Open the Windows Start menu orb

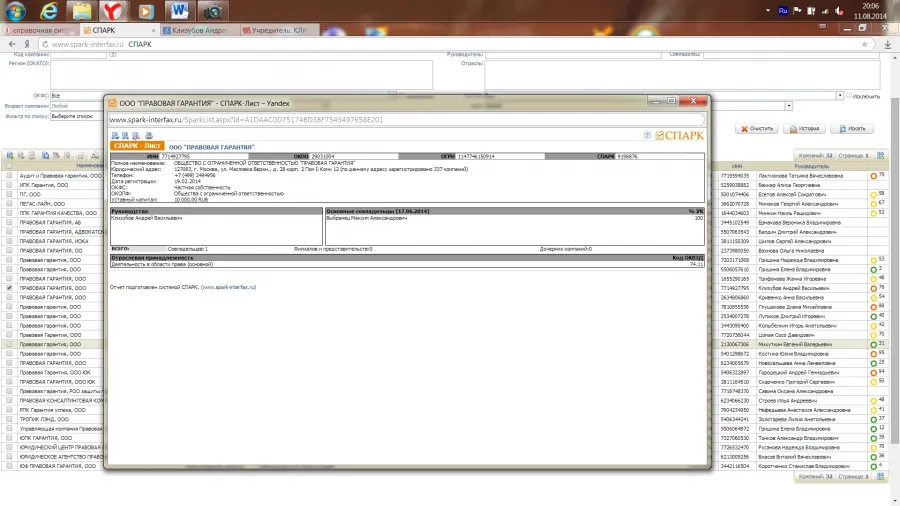point(15,10)
